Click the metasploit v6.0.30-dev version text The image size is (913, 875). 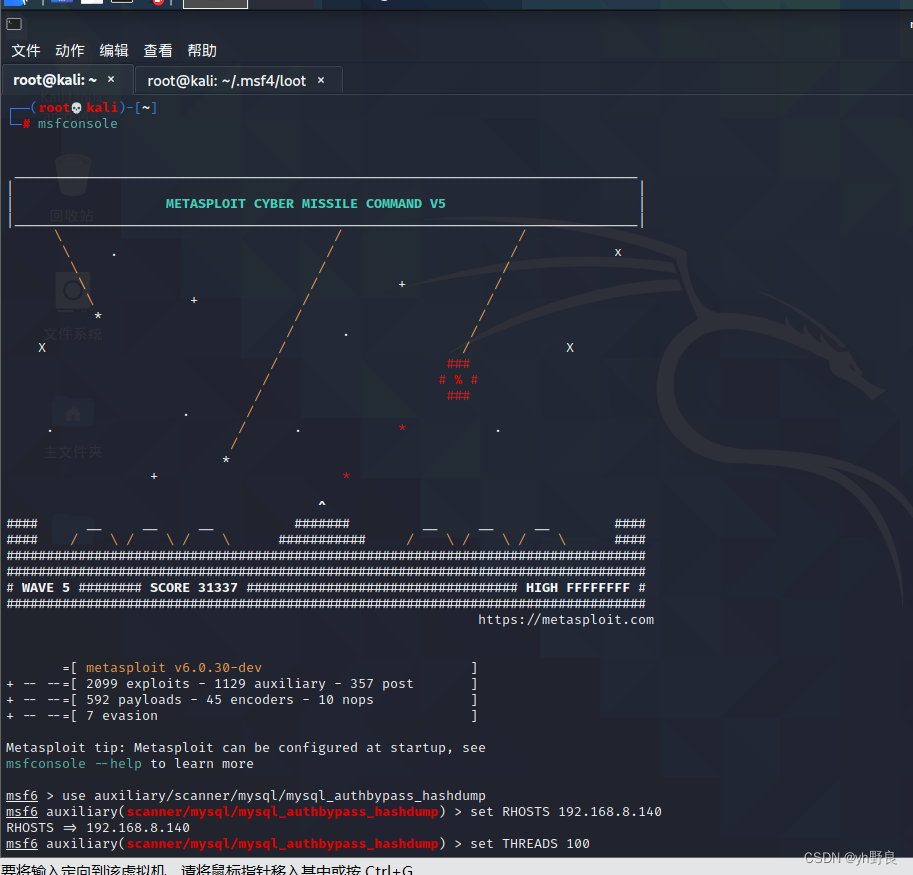174,668
